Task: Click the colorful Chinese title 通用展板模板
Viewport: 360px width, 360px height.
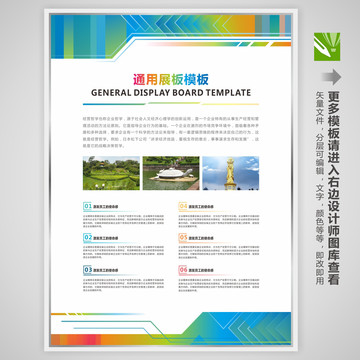Action: [171, 80]
